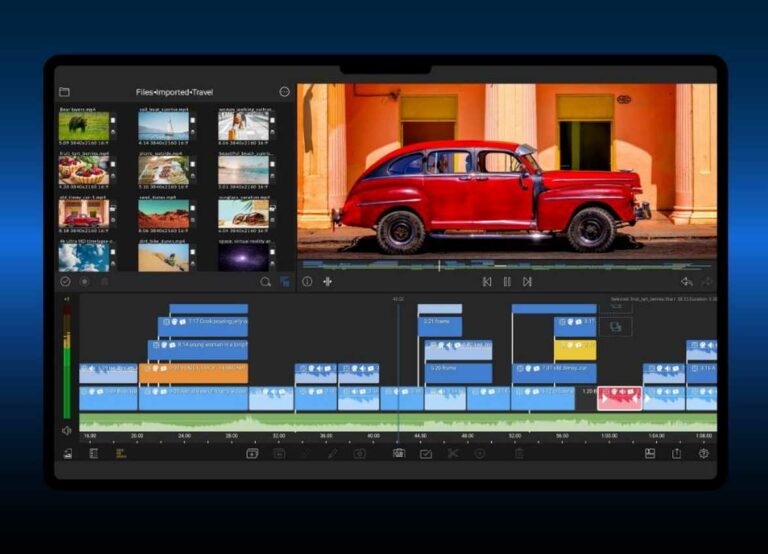Open the presets briefcase icon
Viewport: 768px width, 554px height.
click(399, 454)
